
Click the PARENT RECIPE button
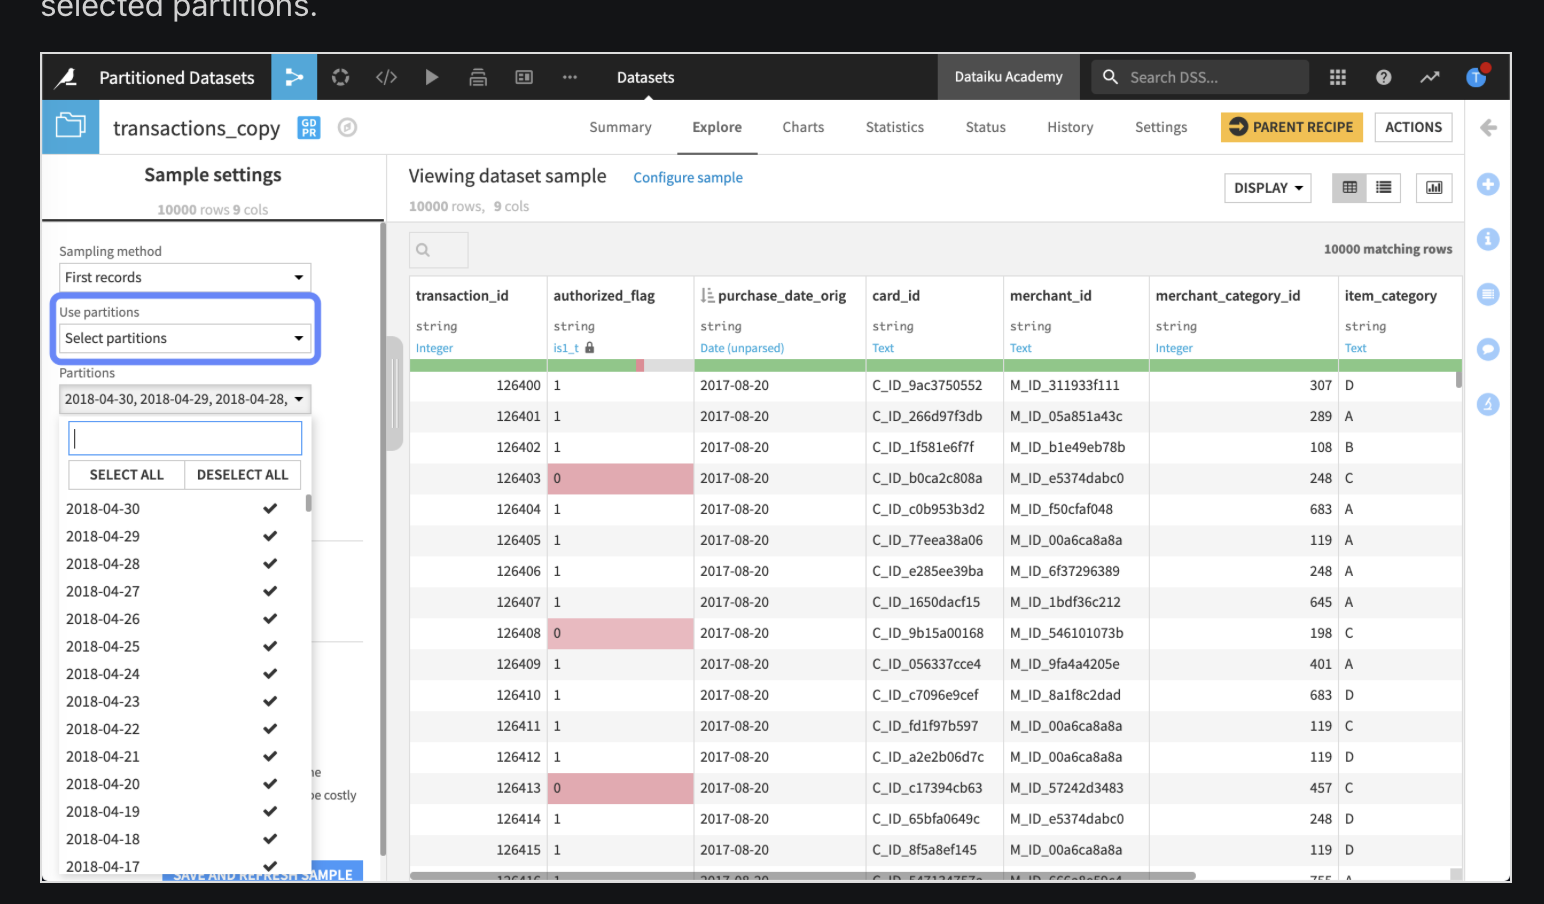coord(1291,127)
